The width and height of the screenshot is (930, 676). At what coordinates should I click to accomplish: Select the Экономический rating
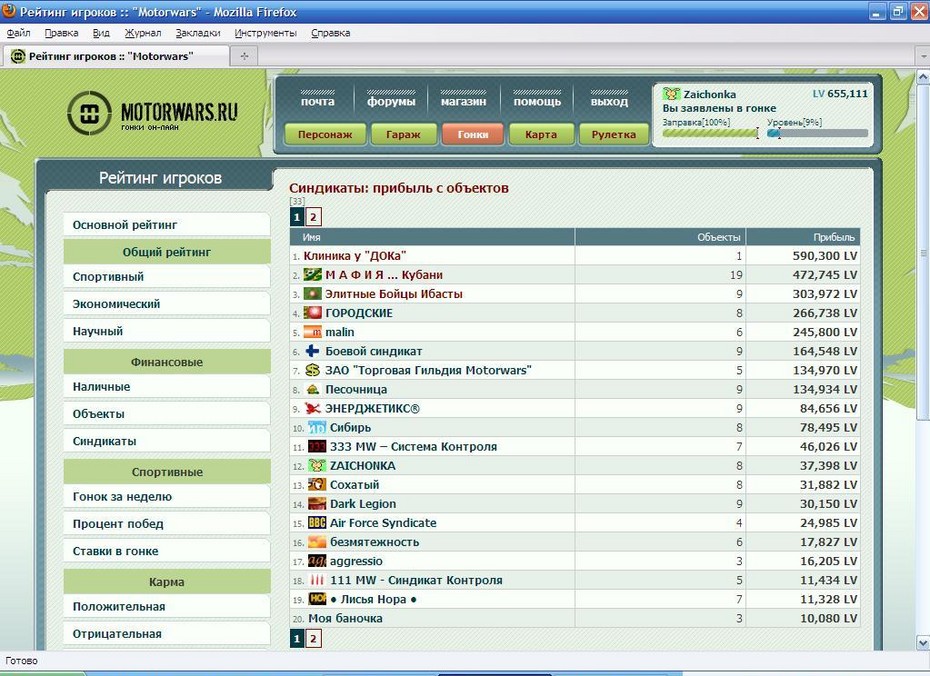(x=167, y=304)
